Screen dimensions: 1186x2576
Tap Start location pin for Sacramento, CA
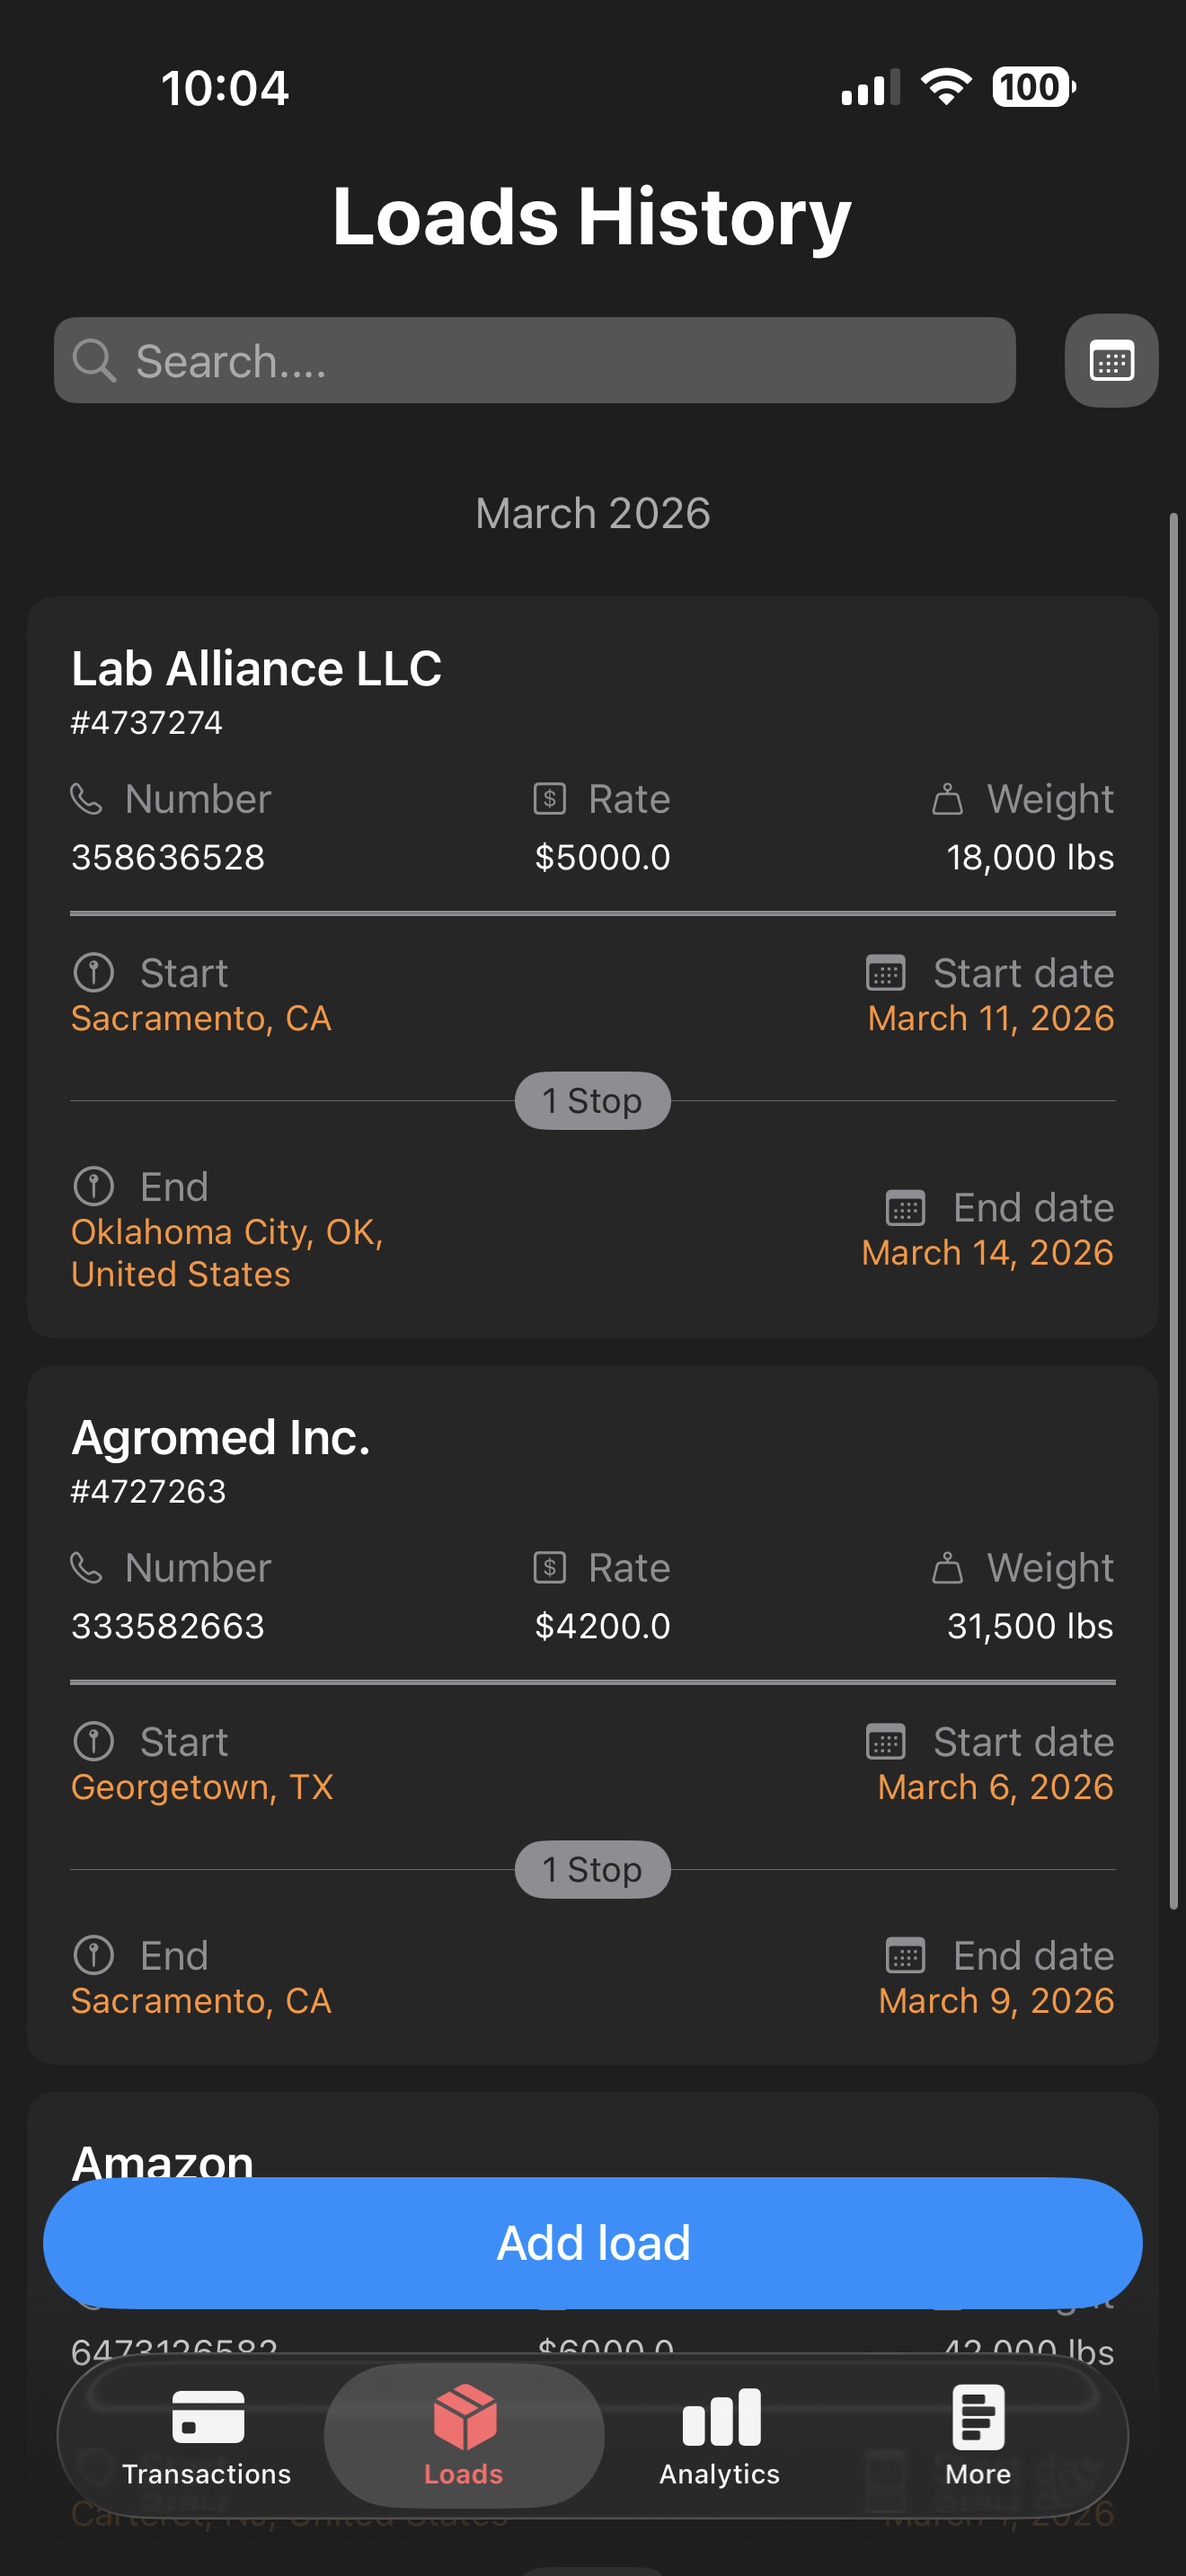pos(94,973)
